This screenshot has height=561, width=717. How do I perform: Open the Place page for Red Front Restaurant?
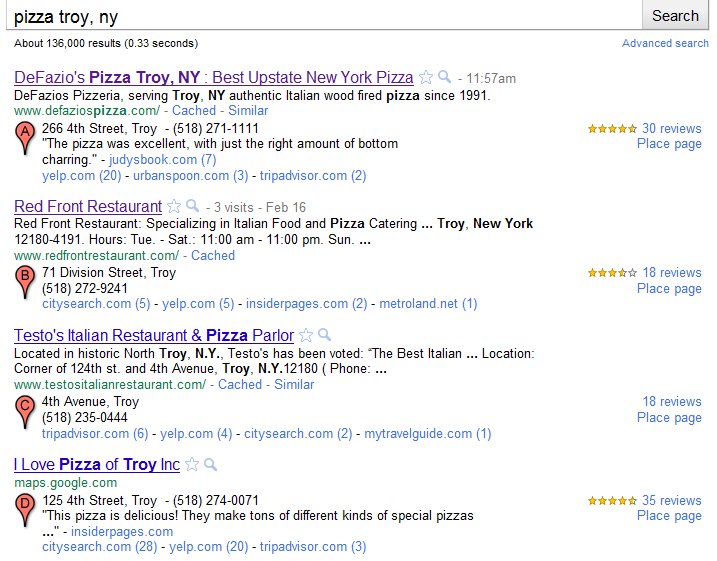(x=669, y=289)
